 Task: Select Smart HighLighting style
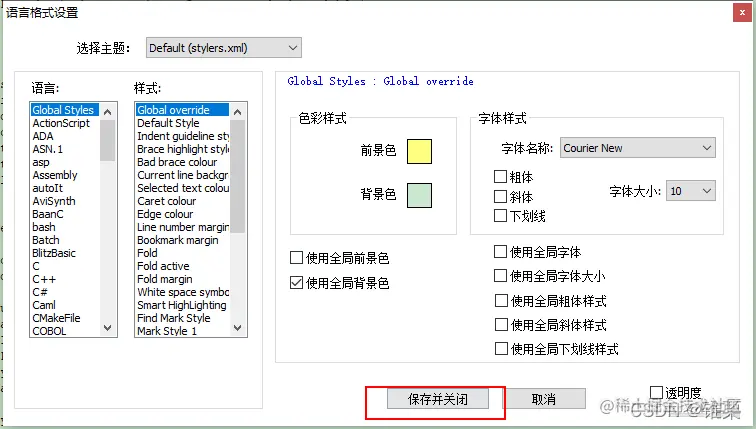tap(182, 305)
